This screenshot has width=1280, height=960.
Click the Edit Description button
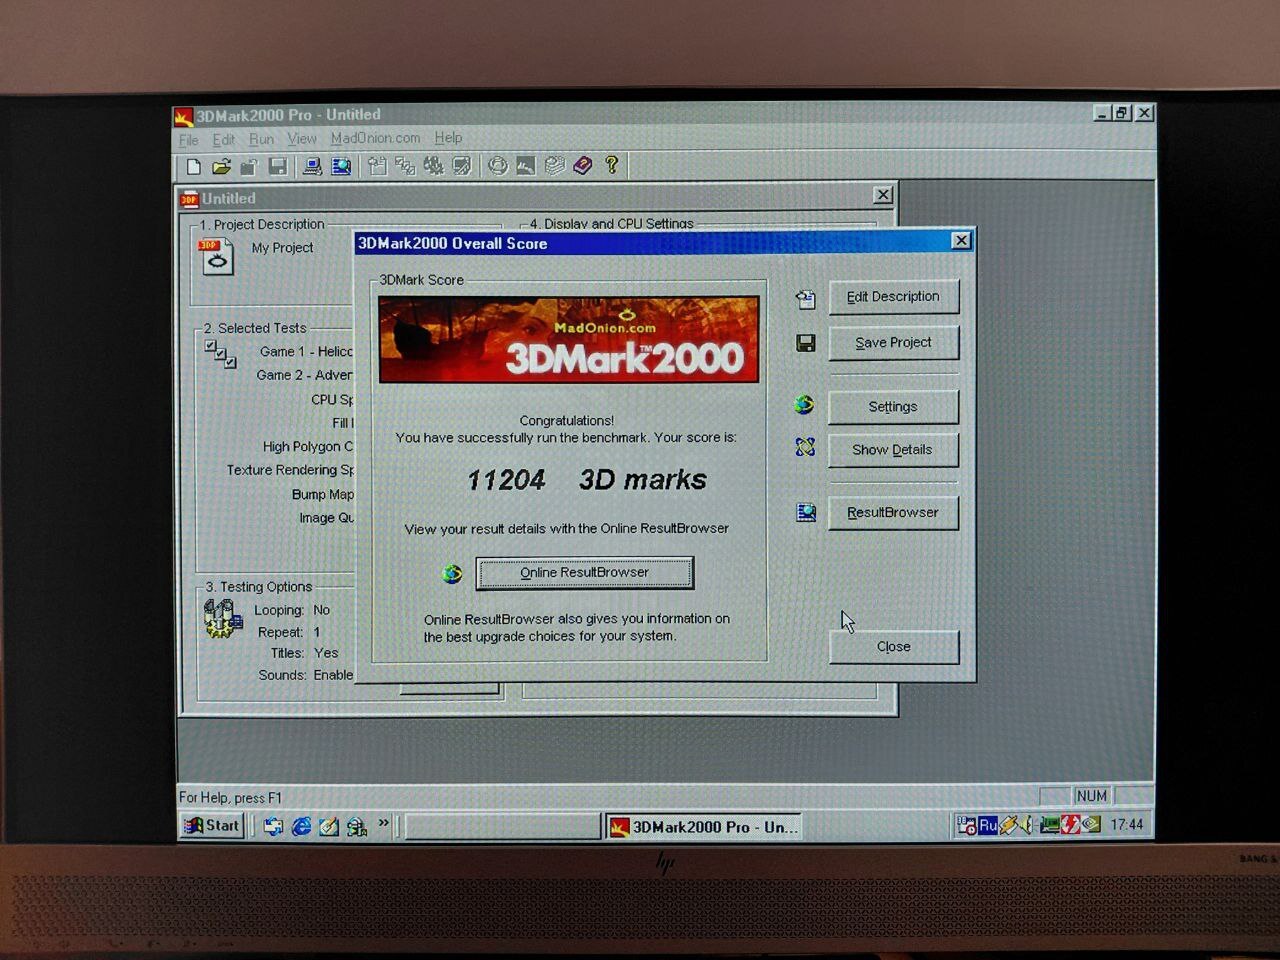tap(893, 297)
